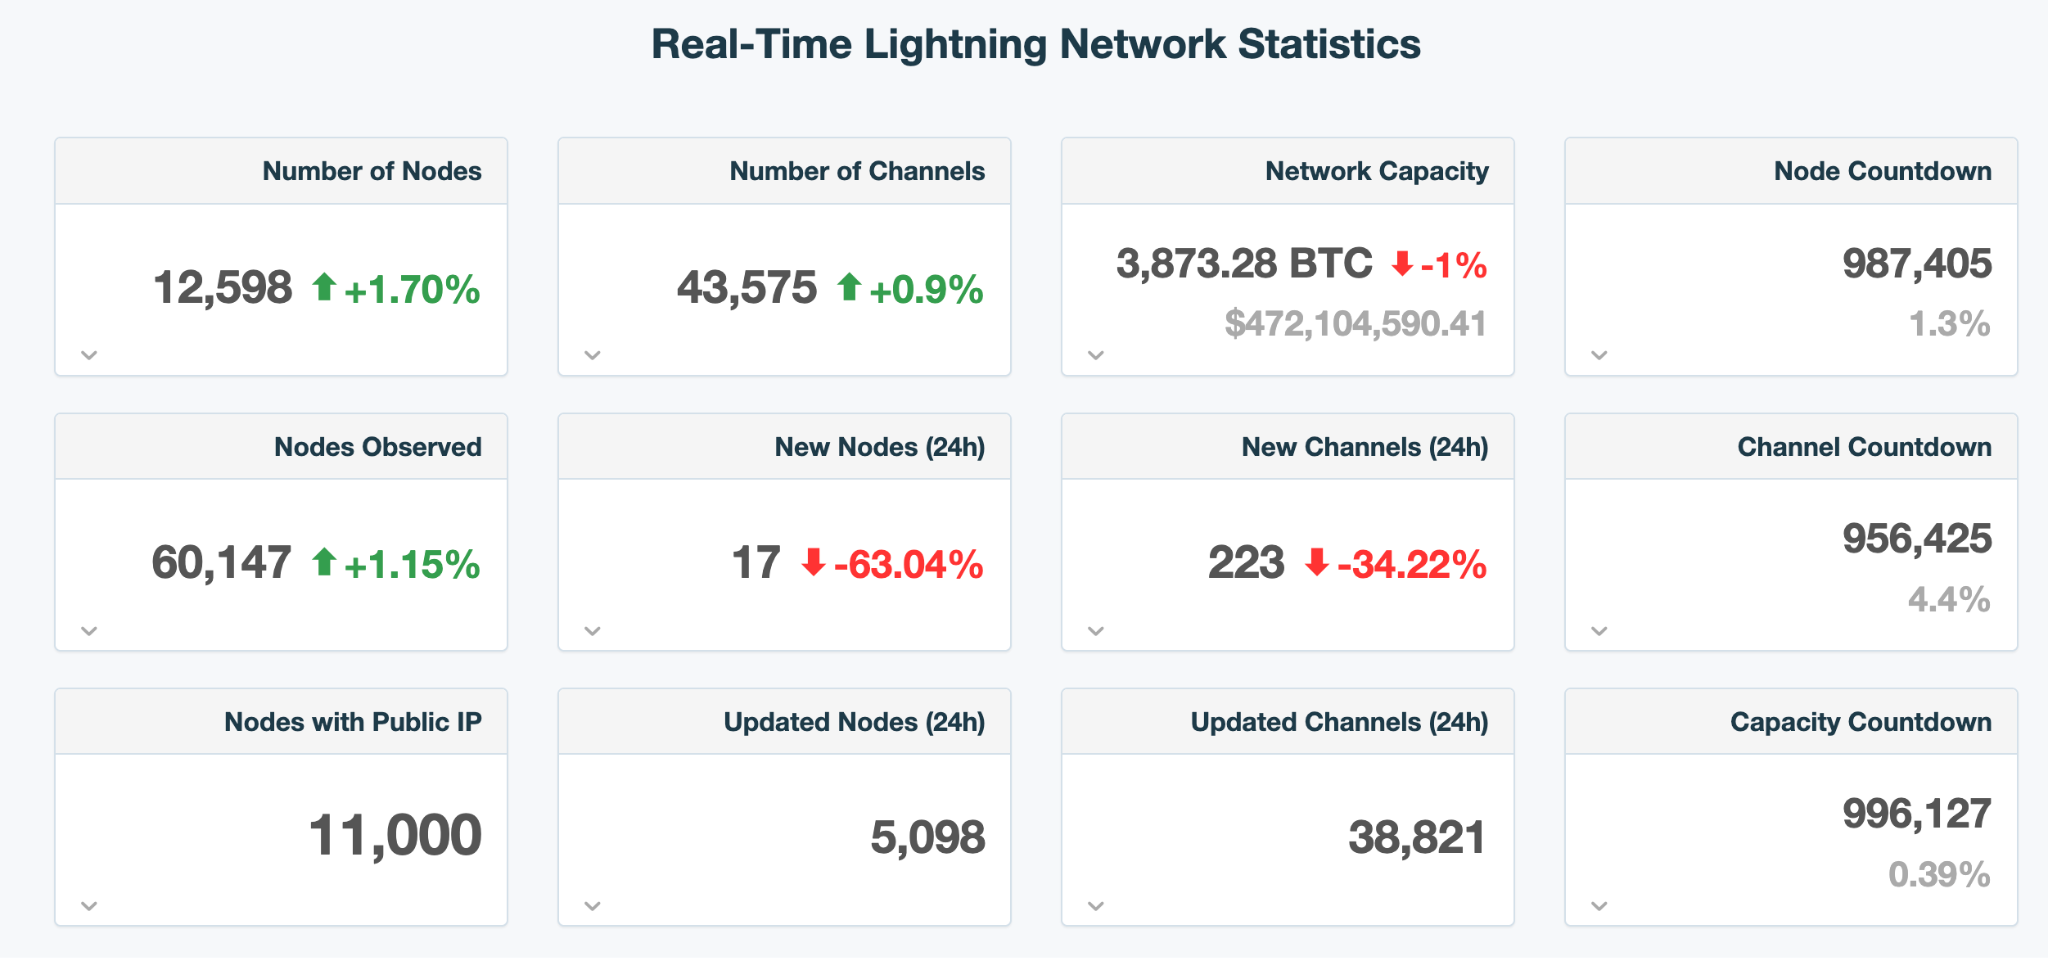This screenshot has width=2048, height=958.
Task: Expand the Number of Channels card chevron
Action: pyautogui.click(x=592, y=355)
